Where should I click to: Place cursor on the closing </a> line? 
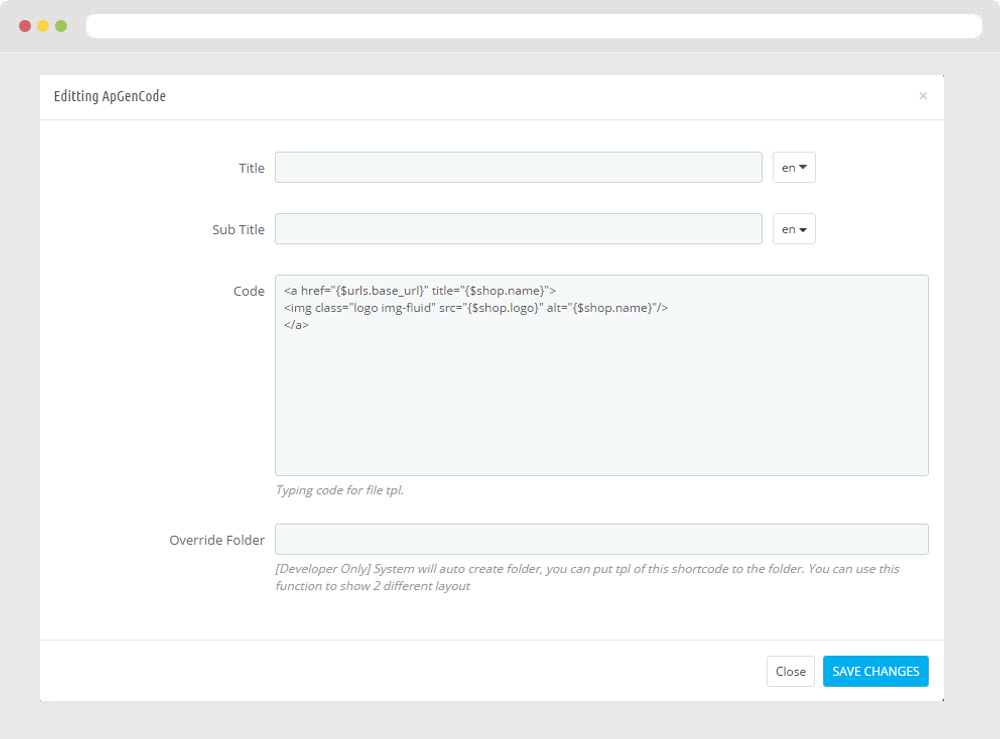click(296, 325)
